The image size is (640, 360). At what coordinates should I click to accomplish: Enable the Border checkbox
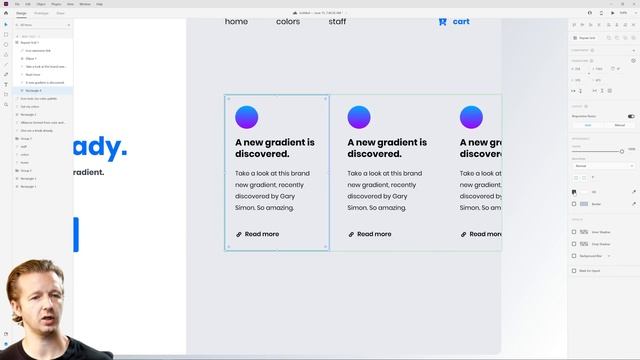(x=574, y=204)
